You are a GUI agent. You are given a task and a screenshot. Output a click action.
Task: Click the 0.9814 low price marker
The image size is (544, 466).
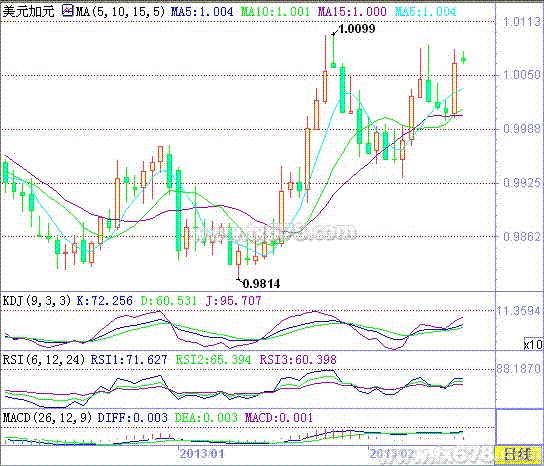coord(261,283)
